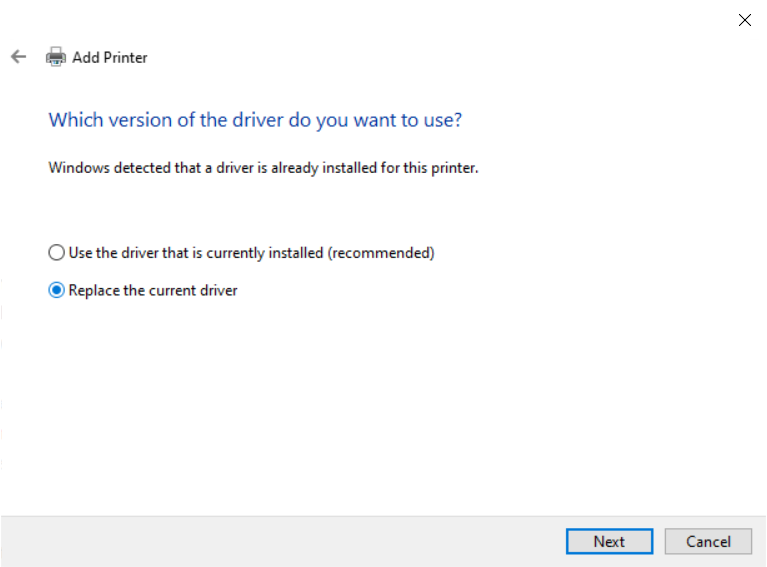
Task: Click the empty circle beside 'Use the driver'
Action: click(x=57, y=253)
